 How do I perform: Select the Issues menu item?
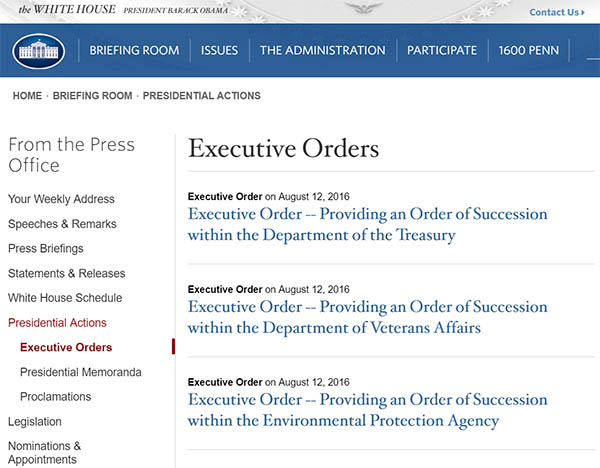pos(219,51)
